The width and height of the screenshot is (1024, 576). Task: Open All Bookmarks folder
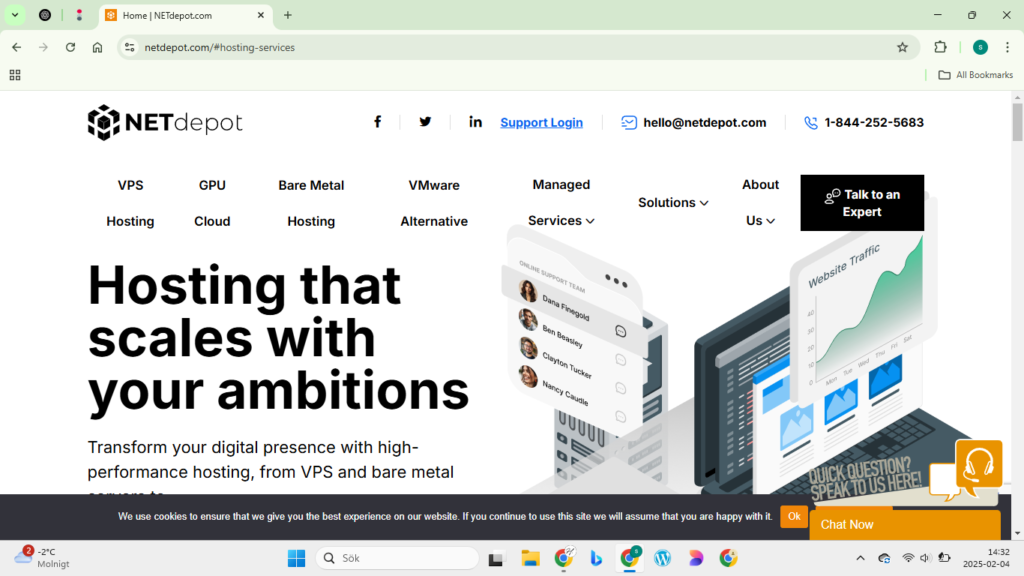[976, 75]
